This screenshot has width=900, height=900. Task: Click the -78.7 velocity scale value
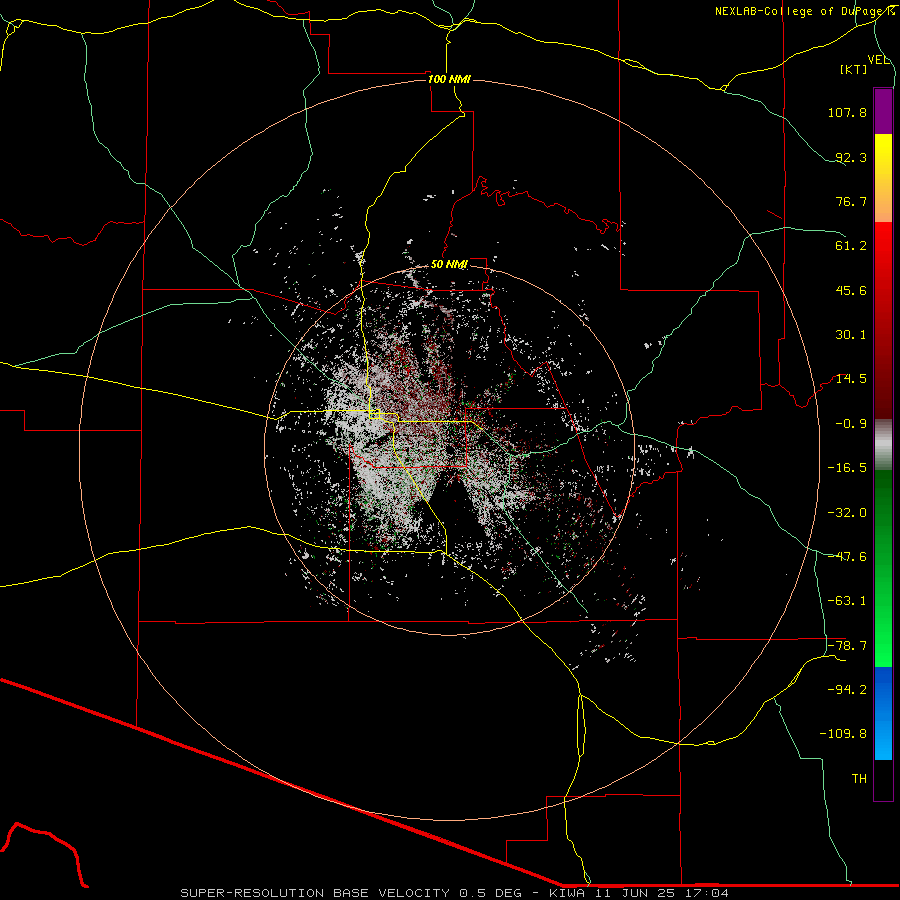pos(847,646)
